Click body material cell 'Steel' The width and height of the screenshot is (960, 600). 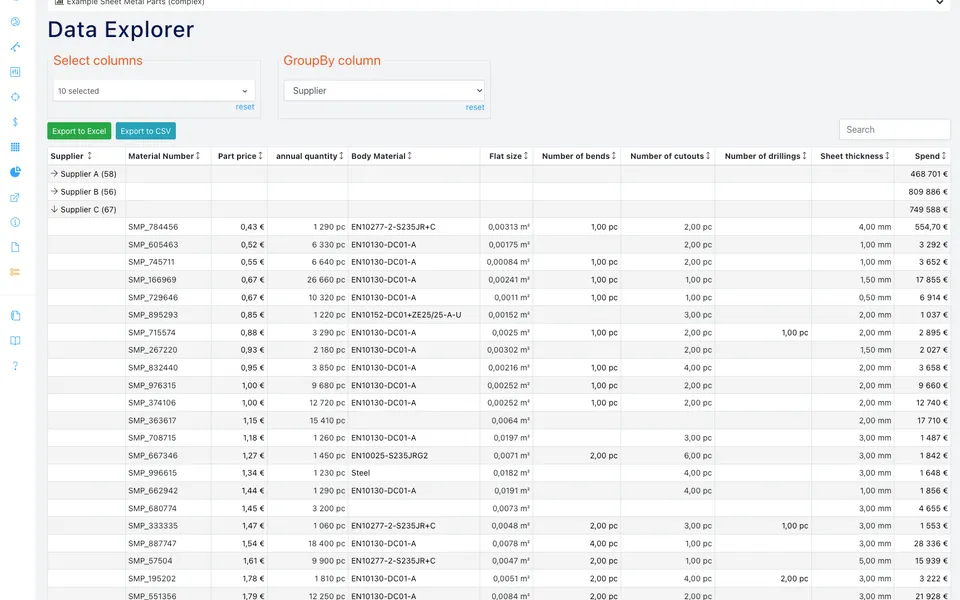pos(361,473)
